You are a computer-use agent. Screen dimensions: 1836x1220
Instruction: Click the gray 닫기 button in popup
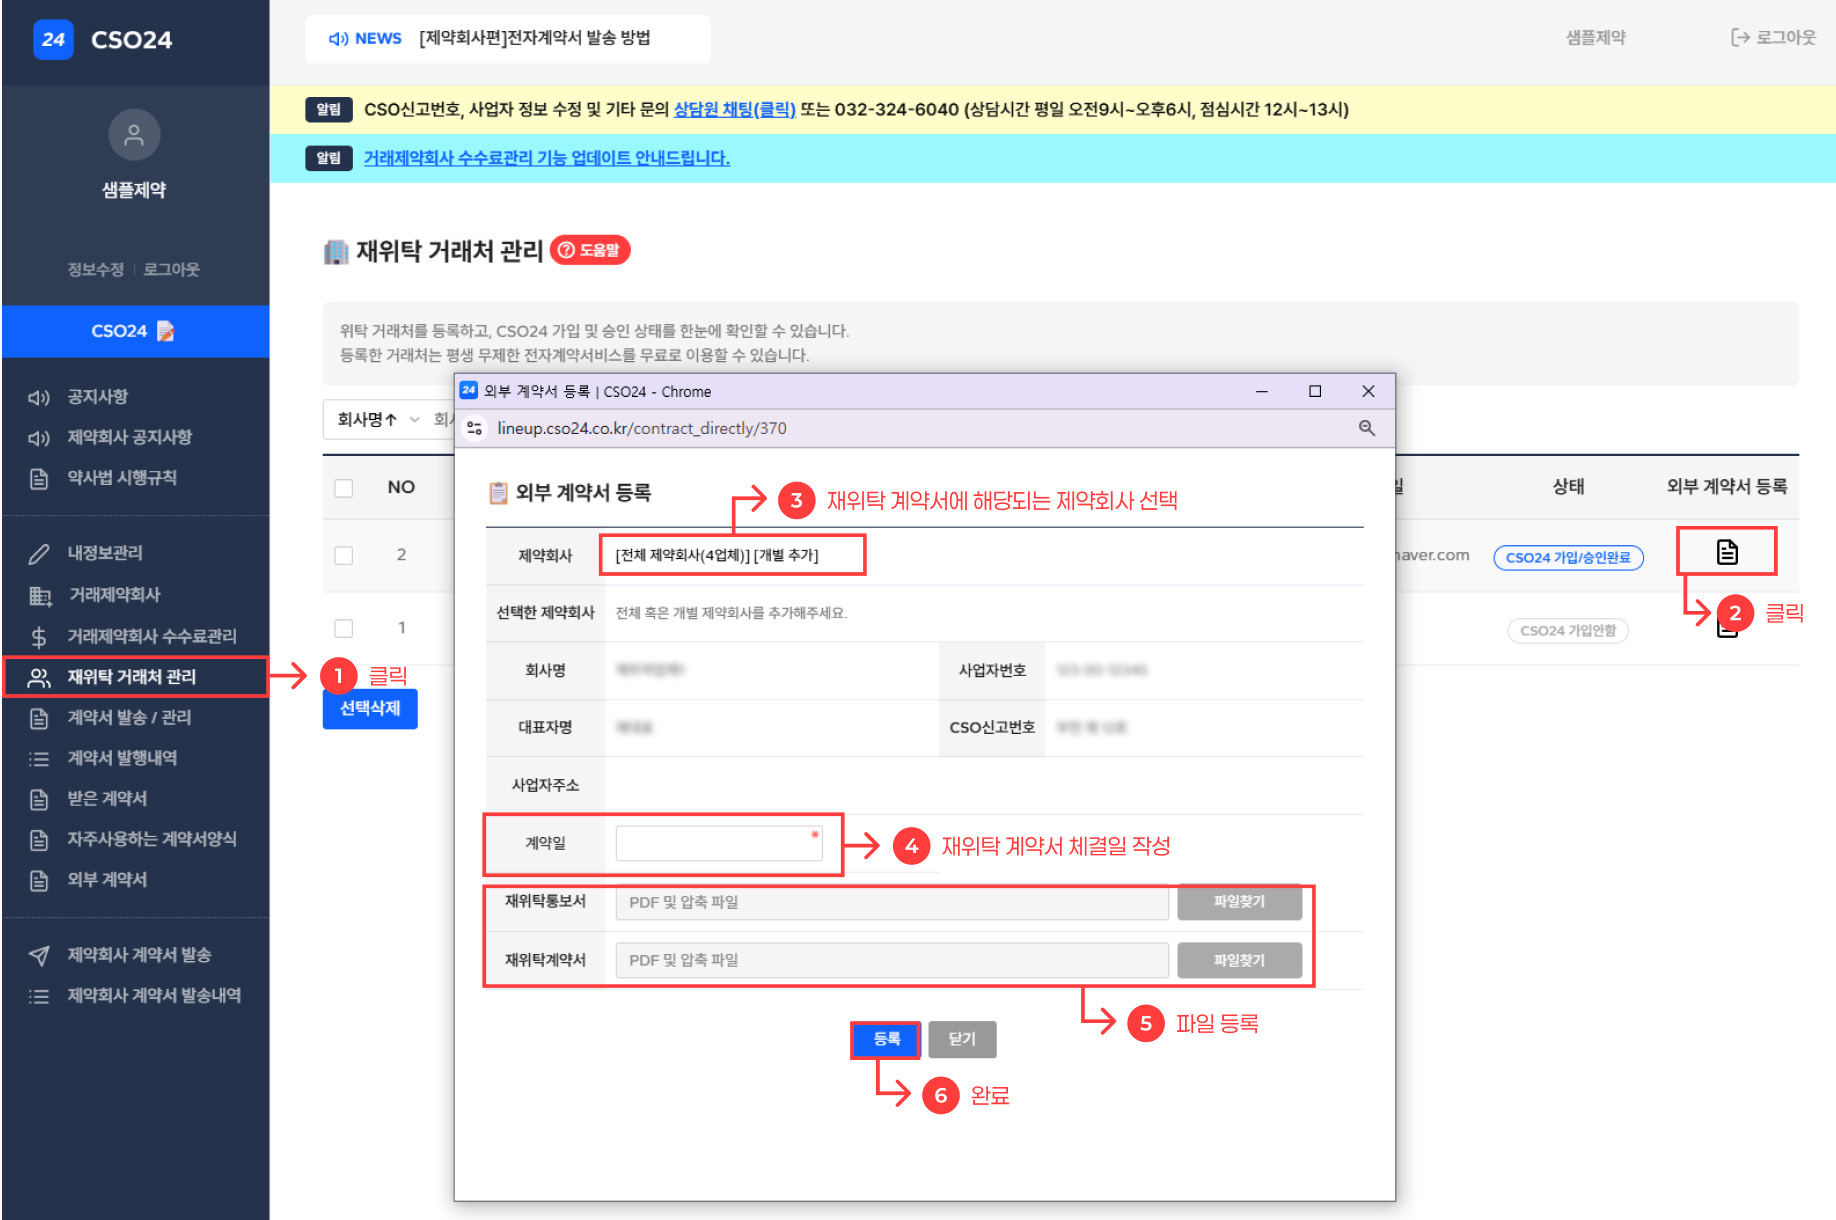tap(962, 1039)
